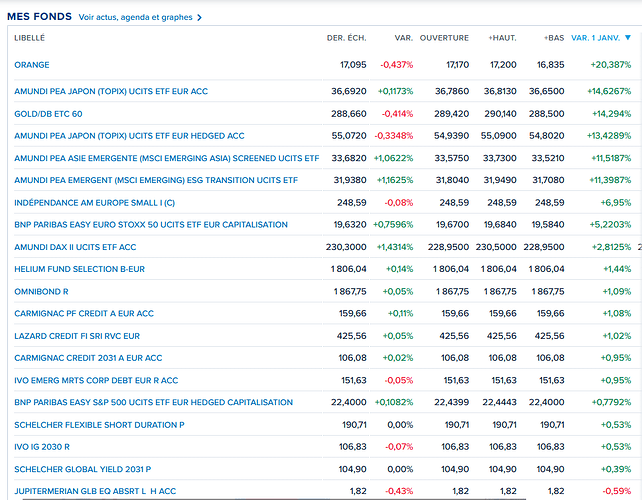This screenshot has width=642, height=500.
Task: Open CARMIGNAC PF CREDIT A EUR ACC
Action: (84, 313)
